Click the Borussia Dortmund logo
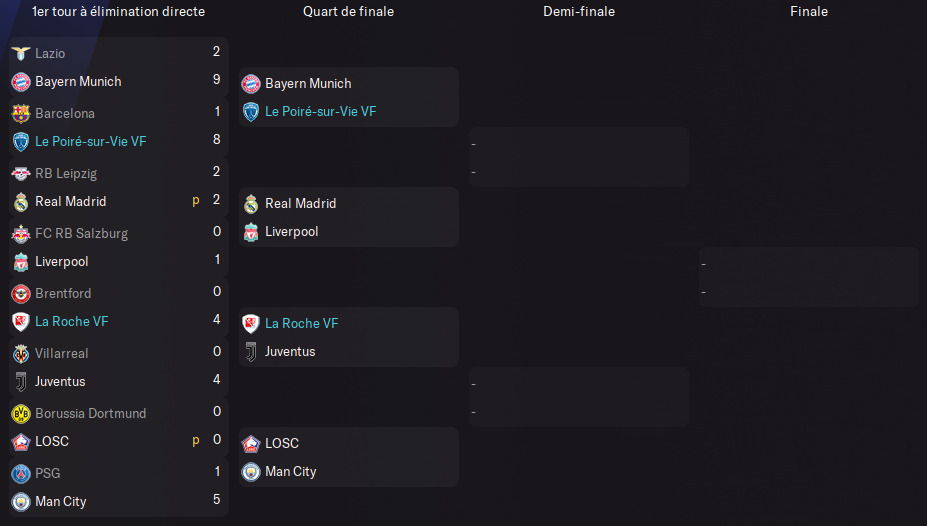 pyautogui.click(x=20, y=413)
